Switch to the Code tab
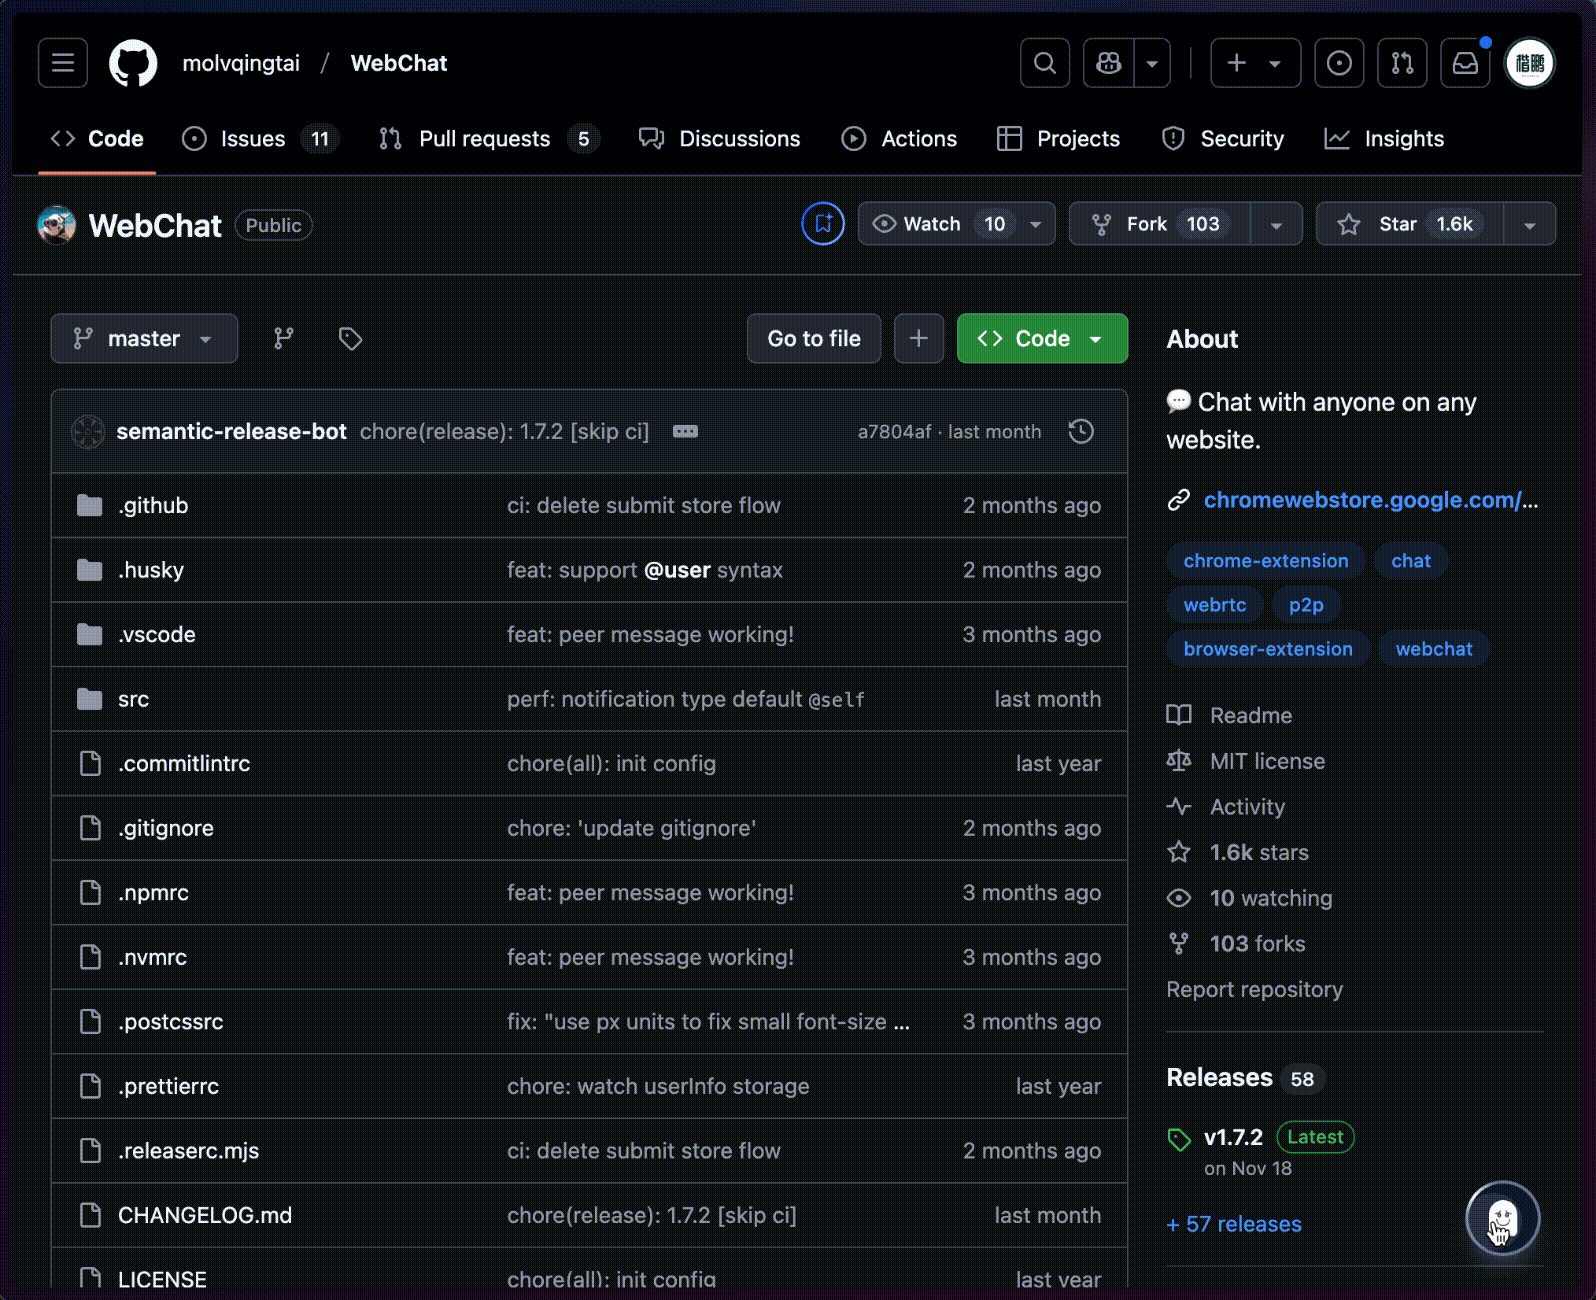Screen dimensions: 1596x1300 coord(97,139)
